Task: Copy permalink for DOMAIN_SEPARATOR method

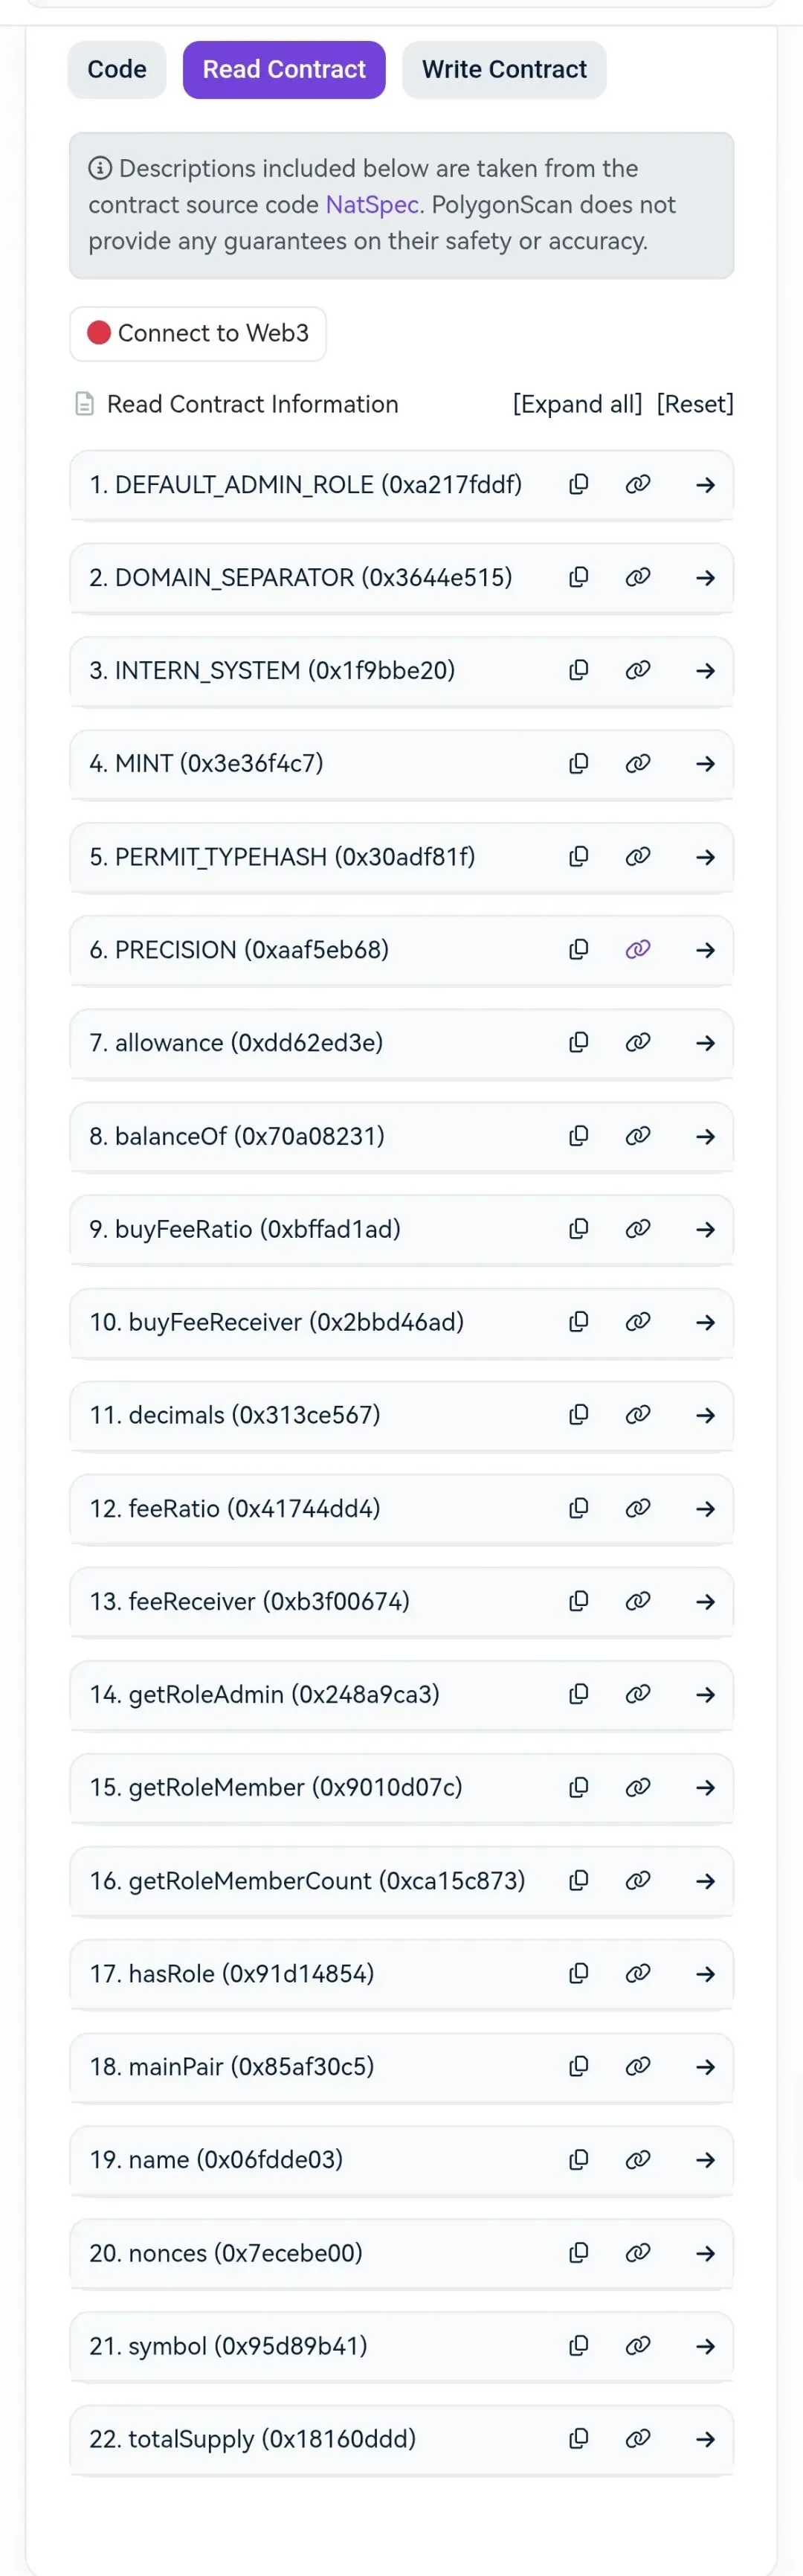Action: 637,578
